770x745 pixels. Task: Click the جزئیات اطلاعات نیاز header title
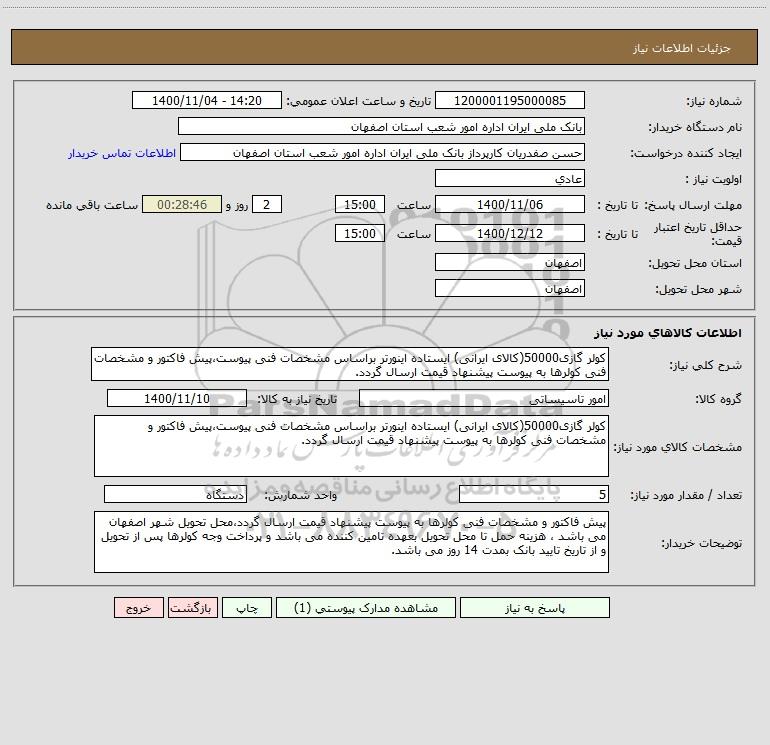point(682,48)
